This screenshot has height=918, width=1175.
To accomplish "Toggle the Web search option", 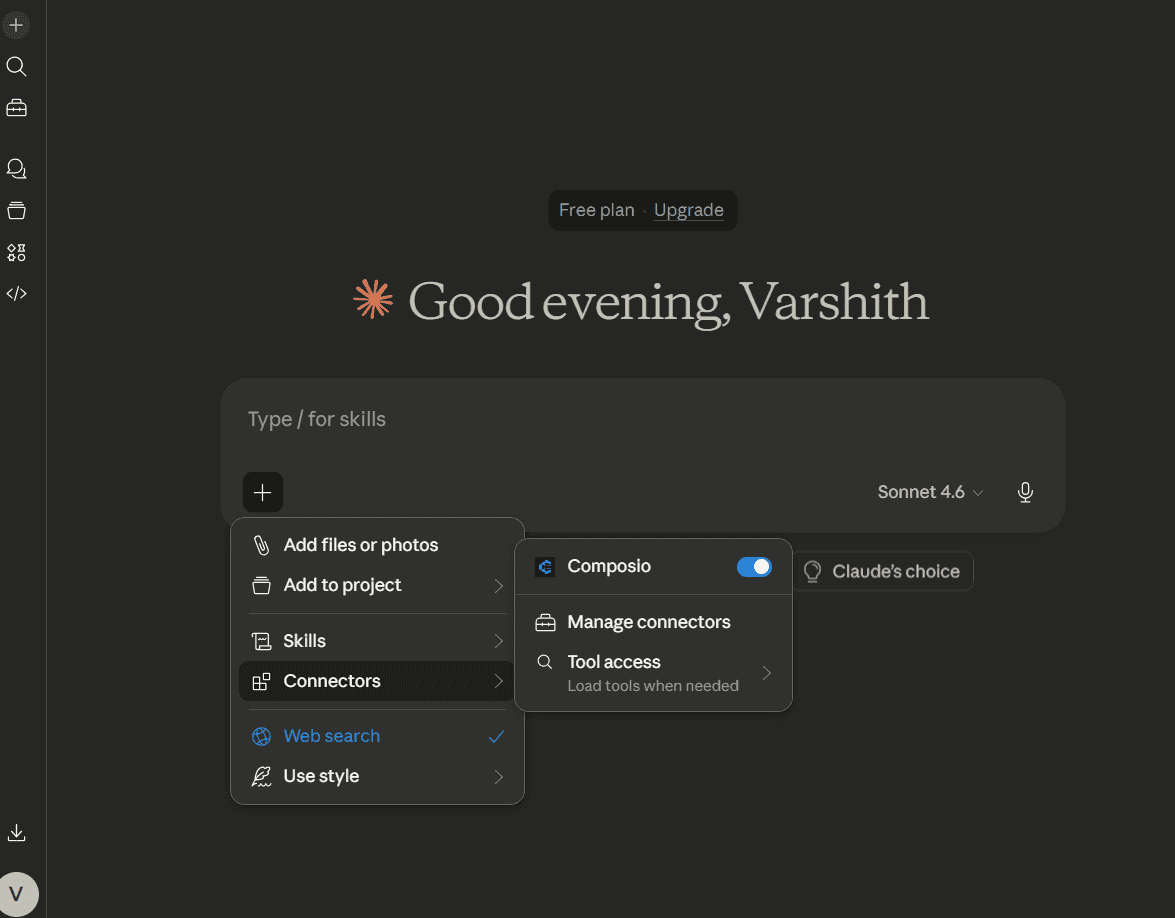I will (377, 736).
